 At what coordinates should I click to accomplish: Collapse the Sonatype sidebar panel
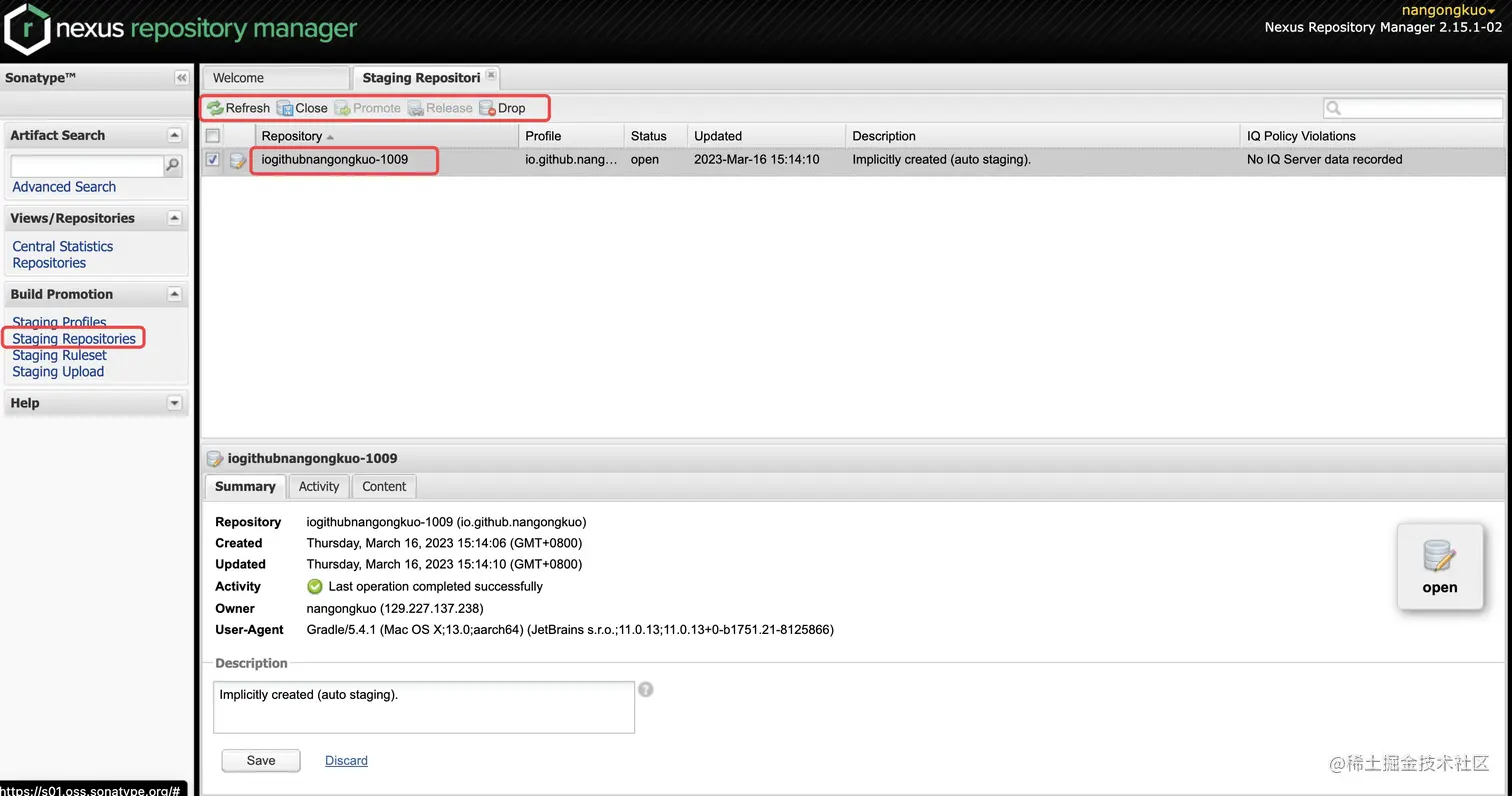181,78
